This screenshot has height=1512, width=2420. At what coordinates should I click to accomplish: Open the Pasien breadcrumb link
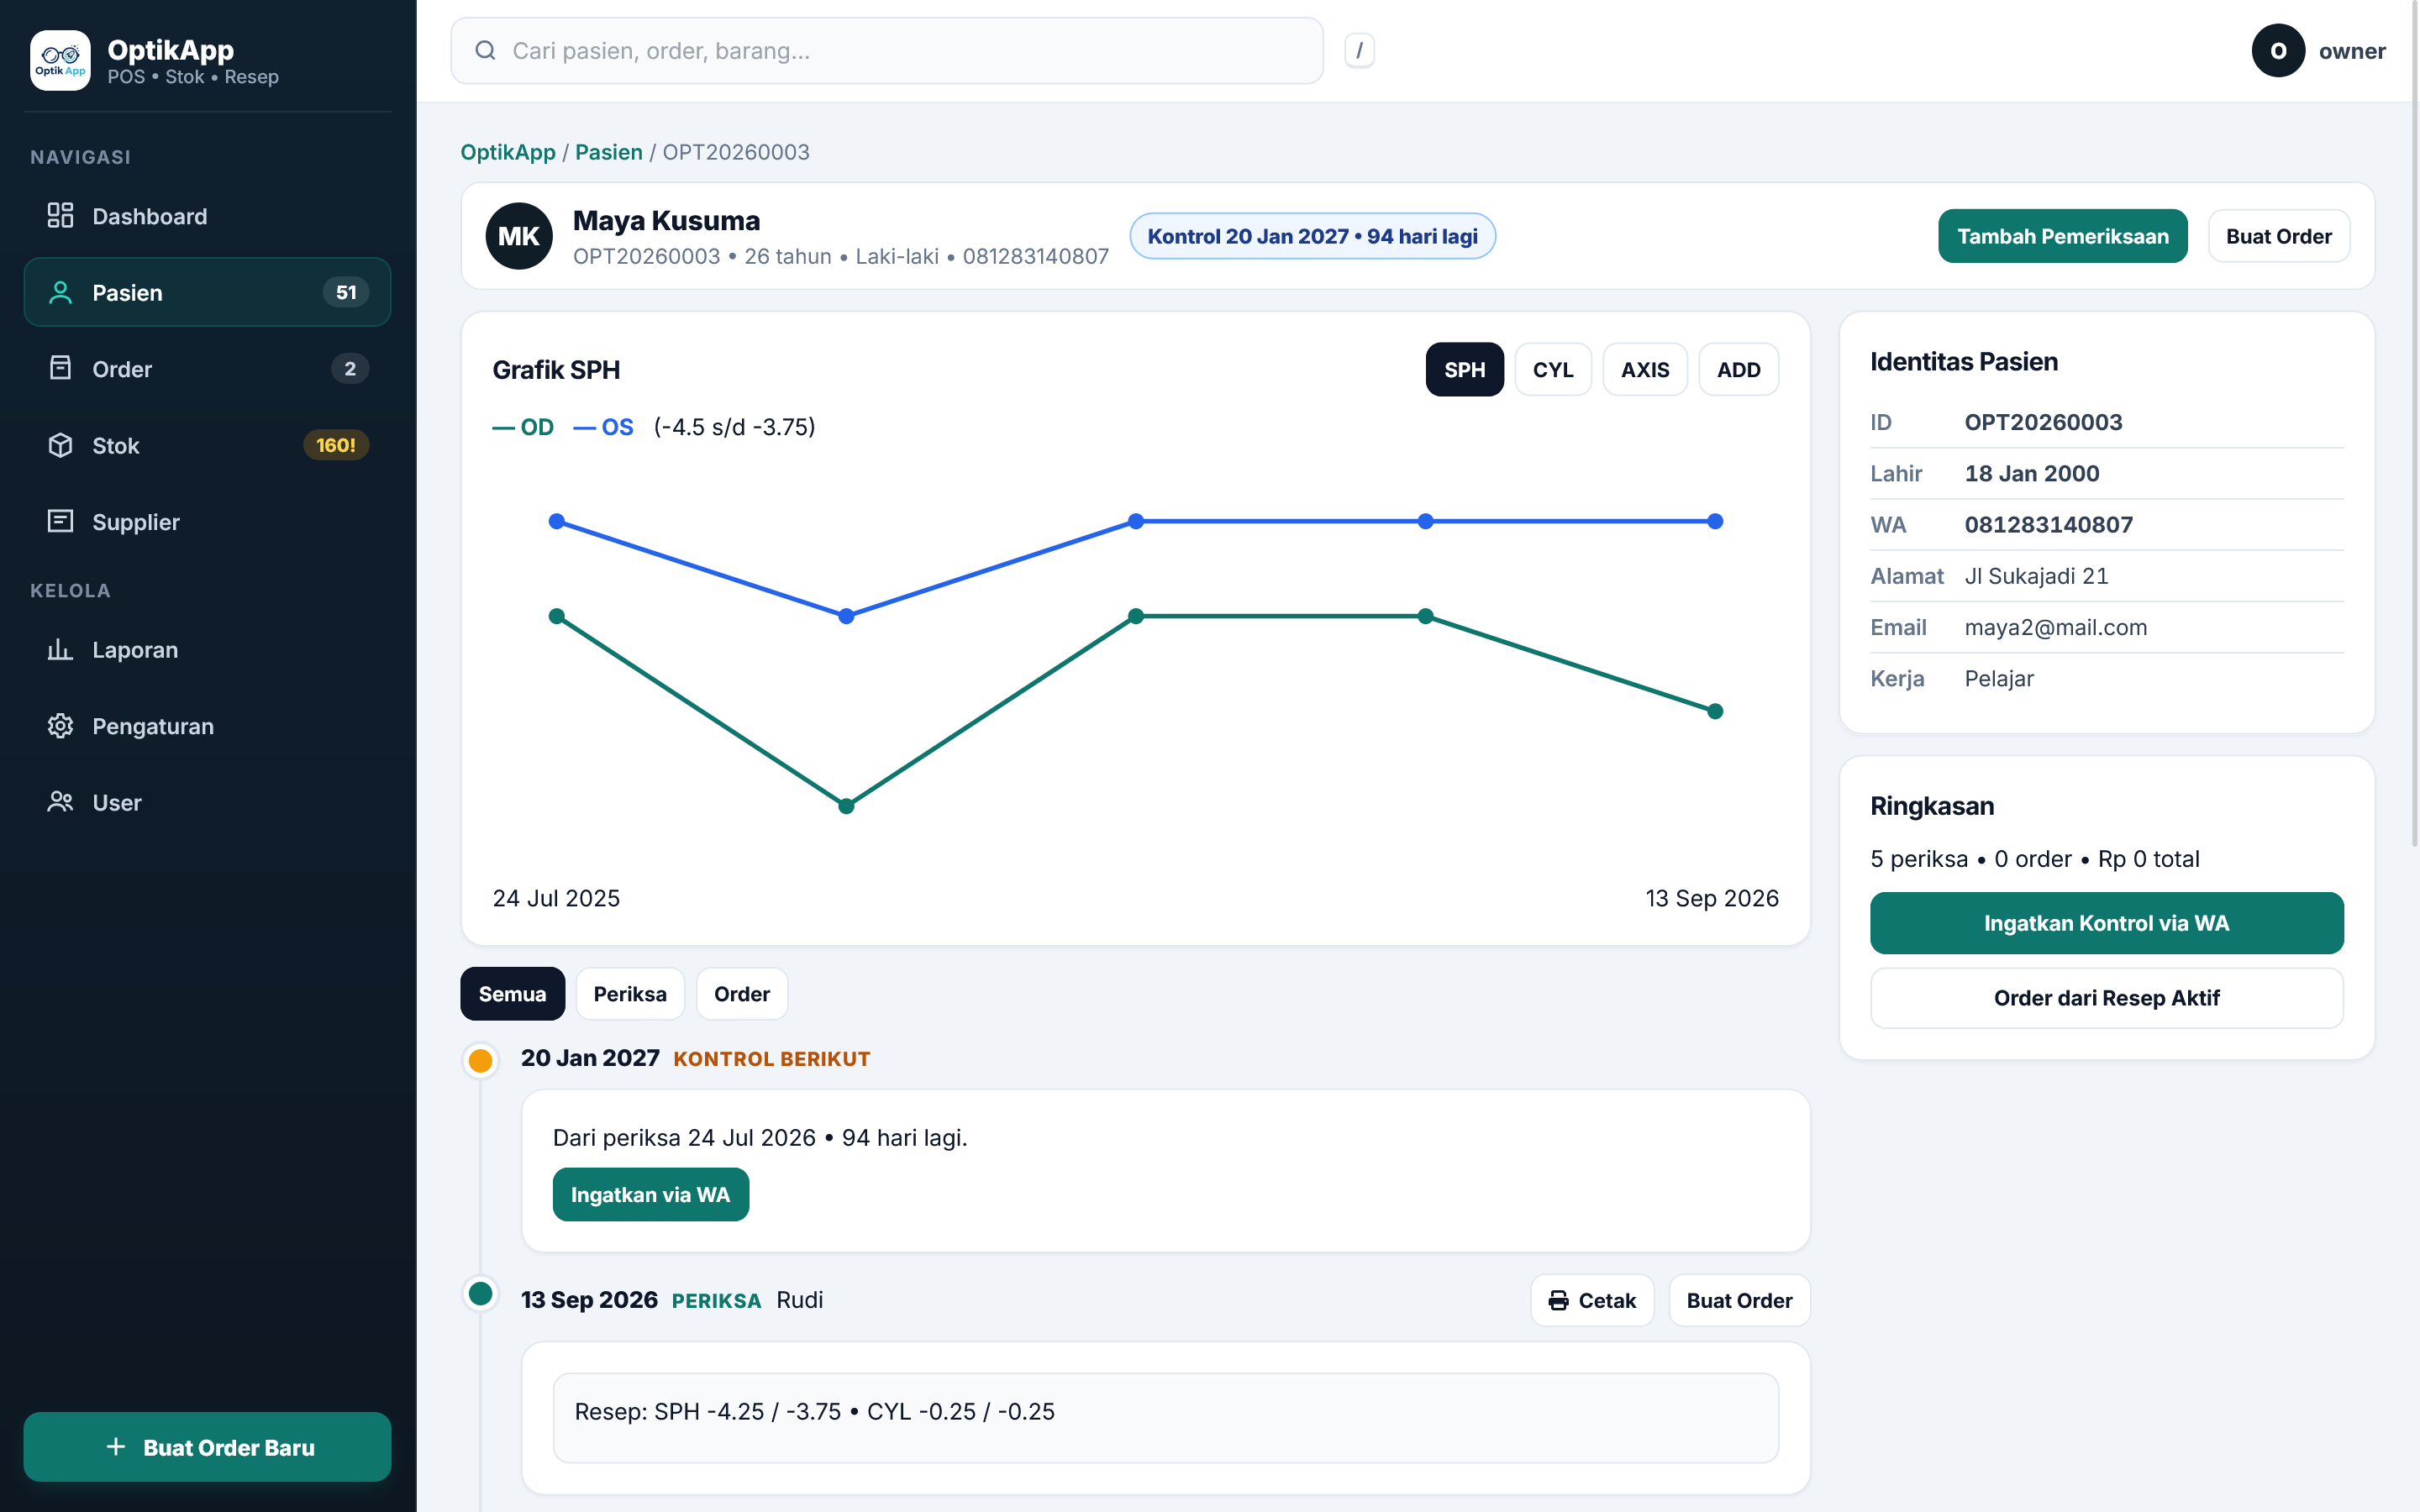click(x=608, y=152)
